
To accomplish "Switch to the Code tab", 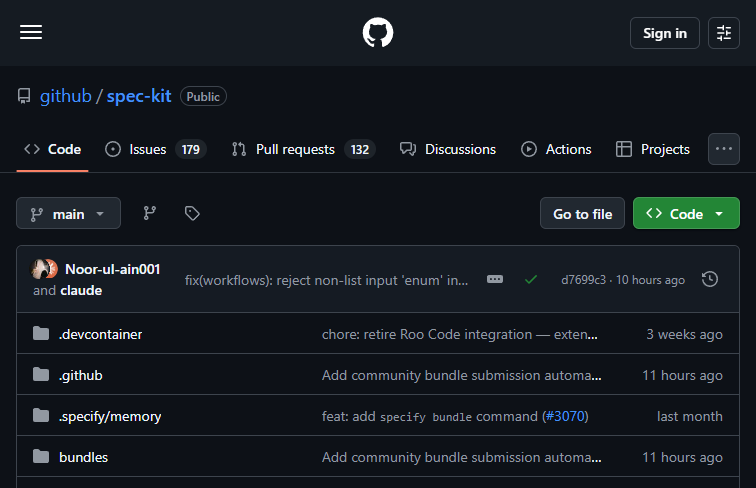I will (x=53, y=149).
